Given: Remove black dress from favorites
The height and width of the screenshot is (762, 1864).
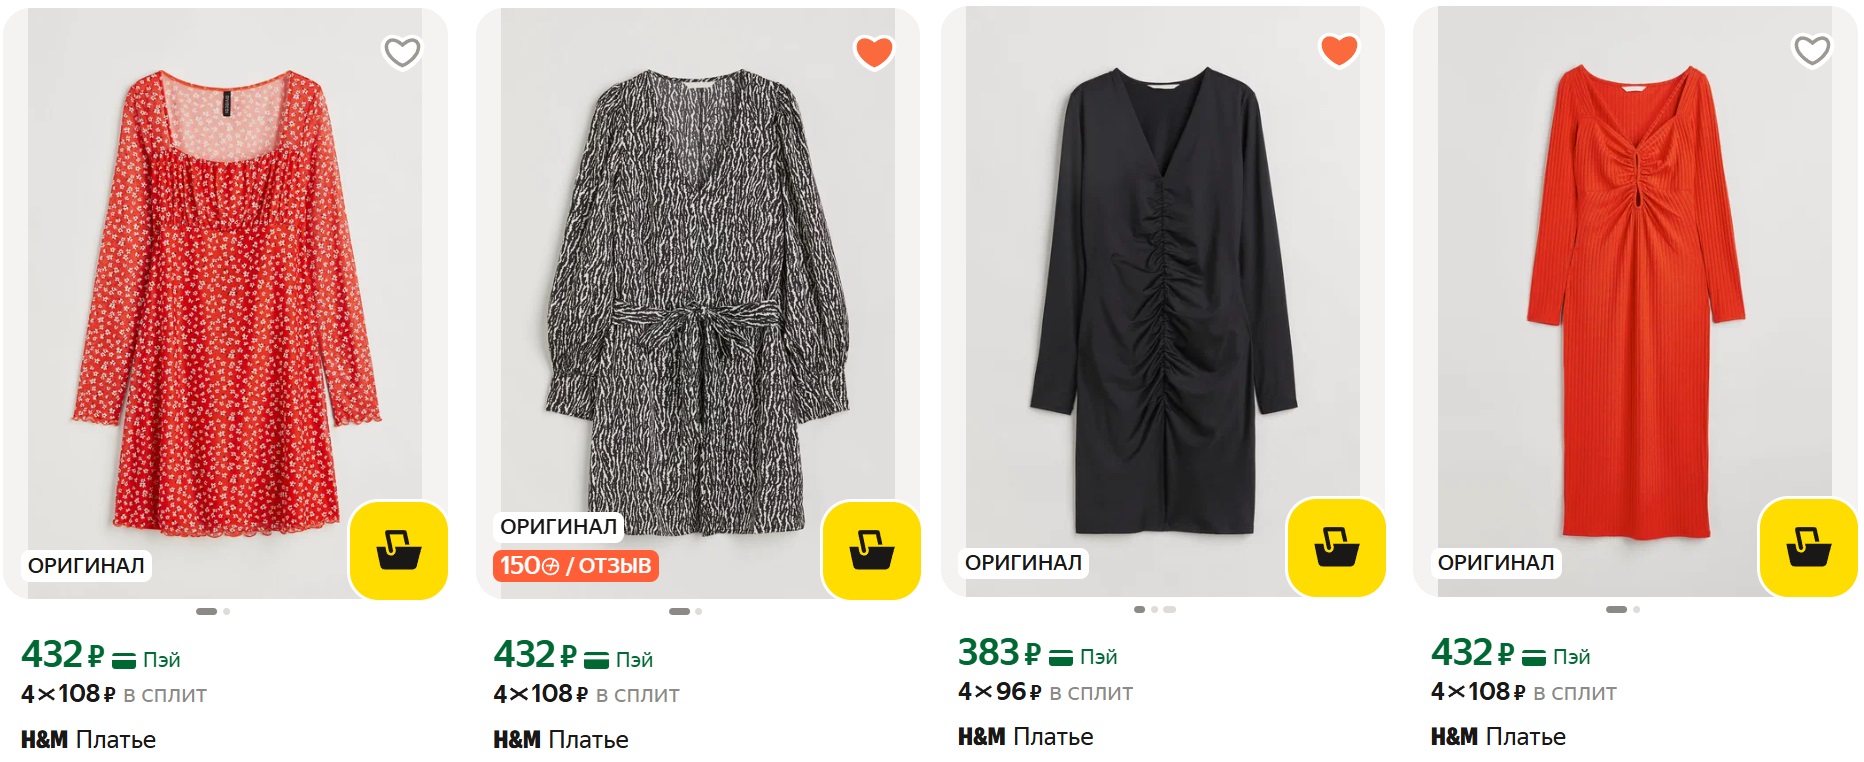Looking at the screenshot, I should pos(1339,49).
